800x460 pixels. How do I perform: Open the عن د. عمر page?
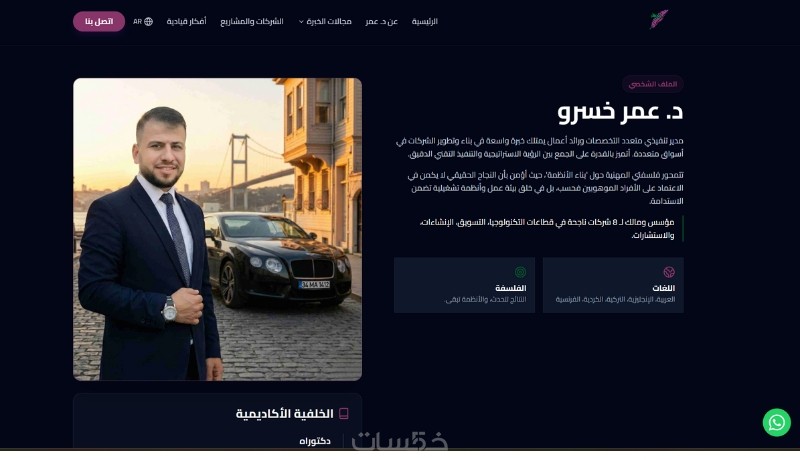pos(381,21)
